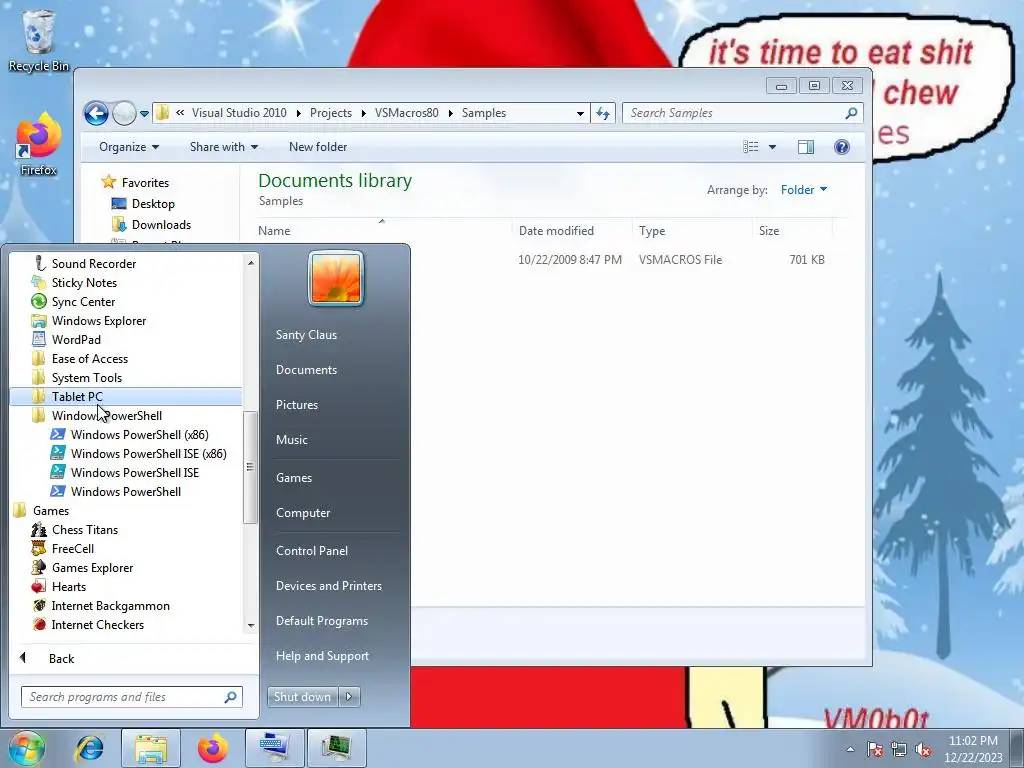Launch Windows PowerShell ISE
The image size is (1024, 768).
tap(135, 473)
